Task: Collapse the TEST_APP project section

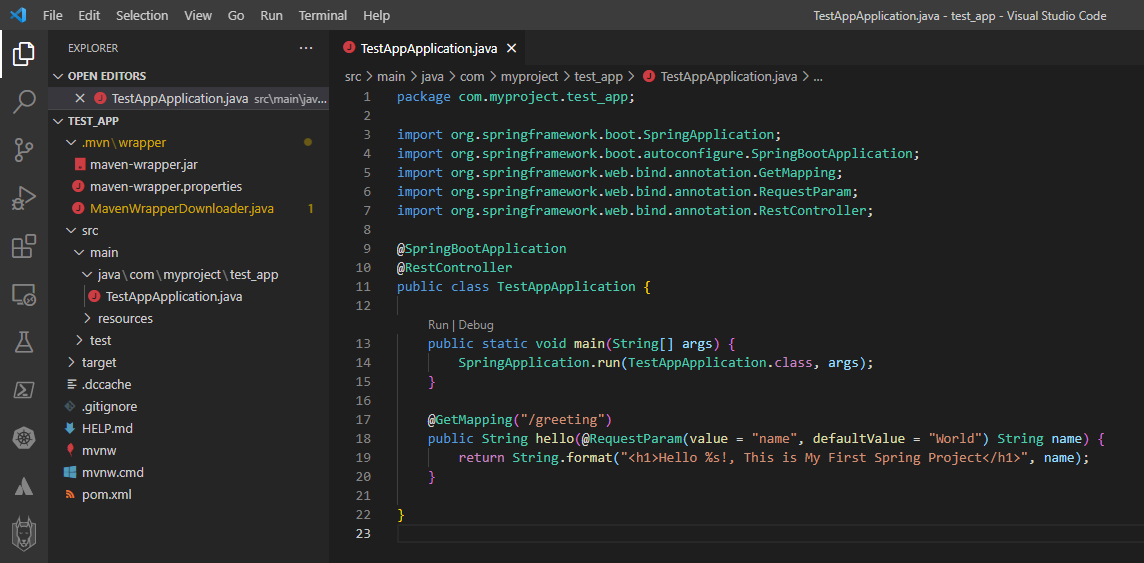Action: [x=58, y=121]
